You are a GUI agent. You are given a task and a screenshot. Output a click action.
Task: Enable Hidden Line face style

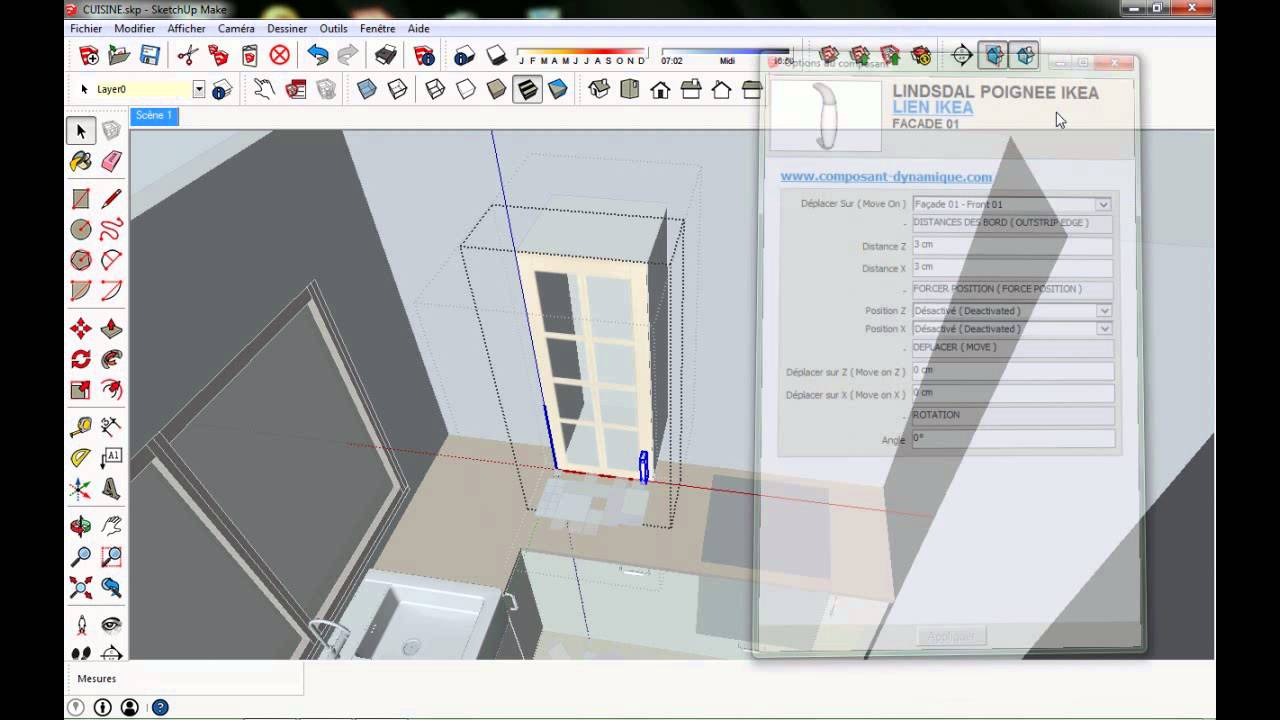tap(466, 89)
